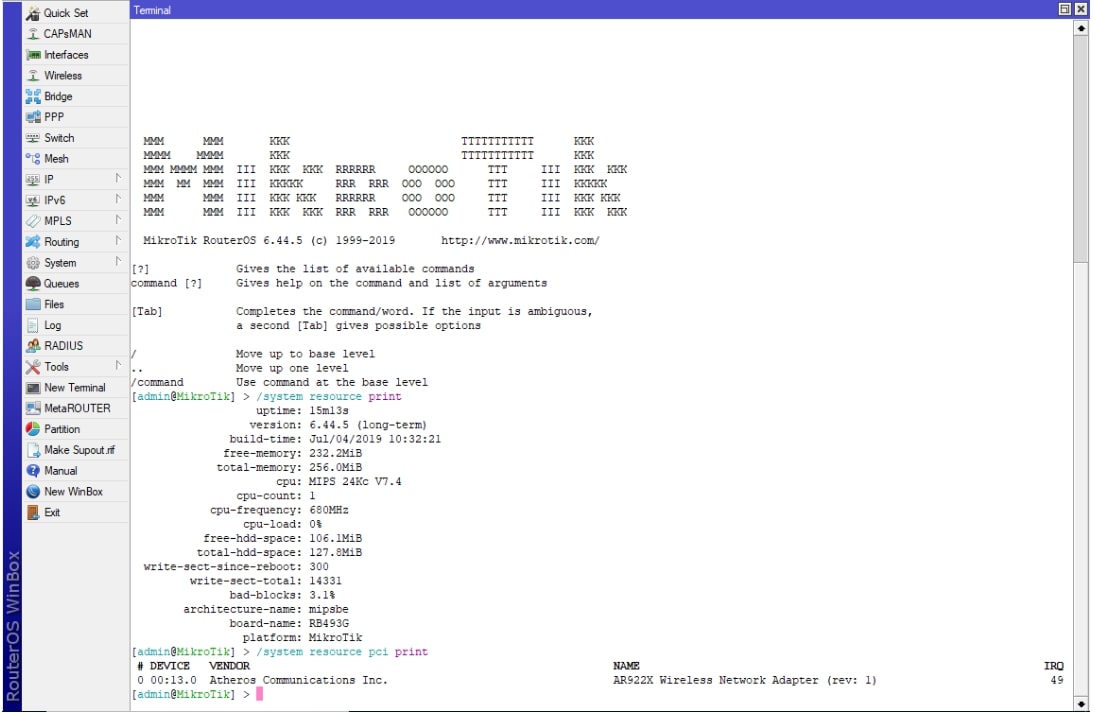This screenshot has width=1095, height=713.
Task: Click the board-name value RB493G
Action: point(329,624)
